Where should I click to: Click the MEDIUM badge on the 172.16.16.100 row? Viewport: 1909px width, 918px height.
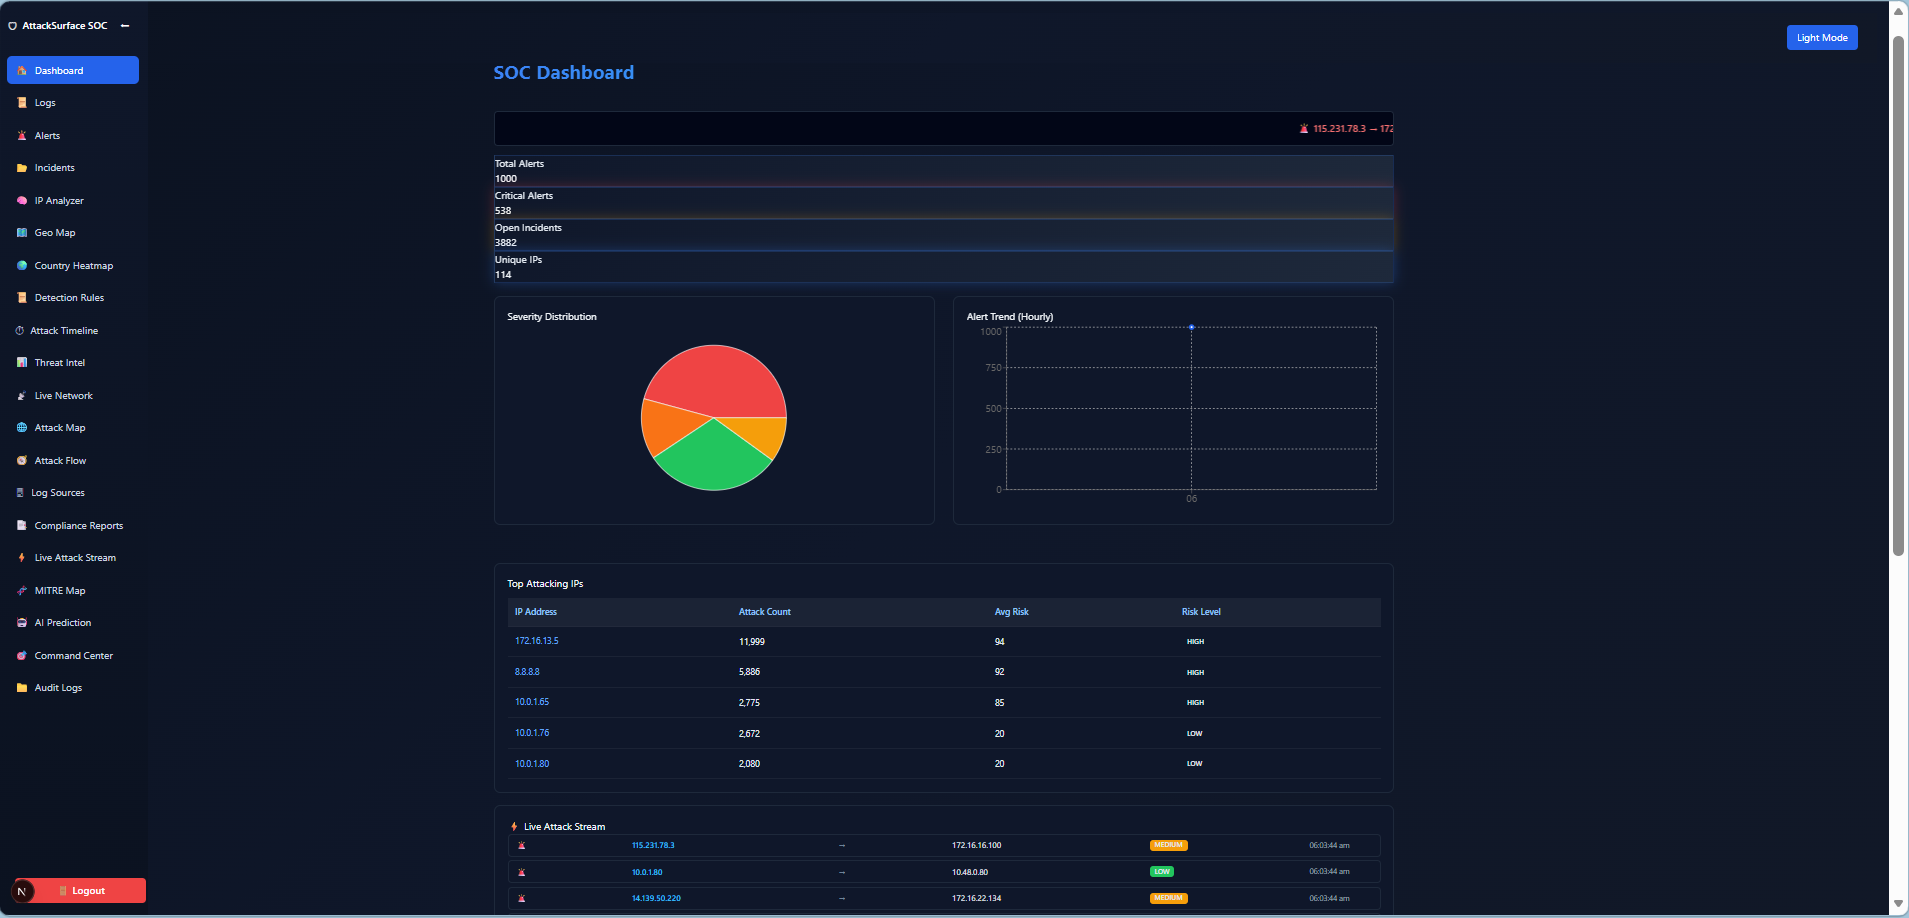[1168, 846]
